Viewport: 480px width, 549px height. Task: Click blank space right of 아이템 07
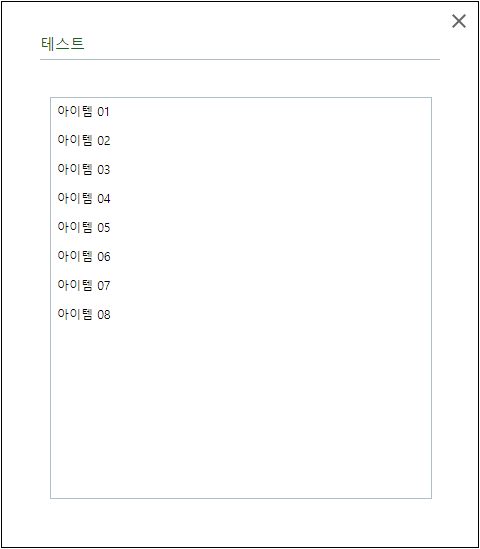point(270,286)
